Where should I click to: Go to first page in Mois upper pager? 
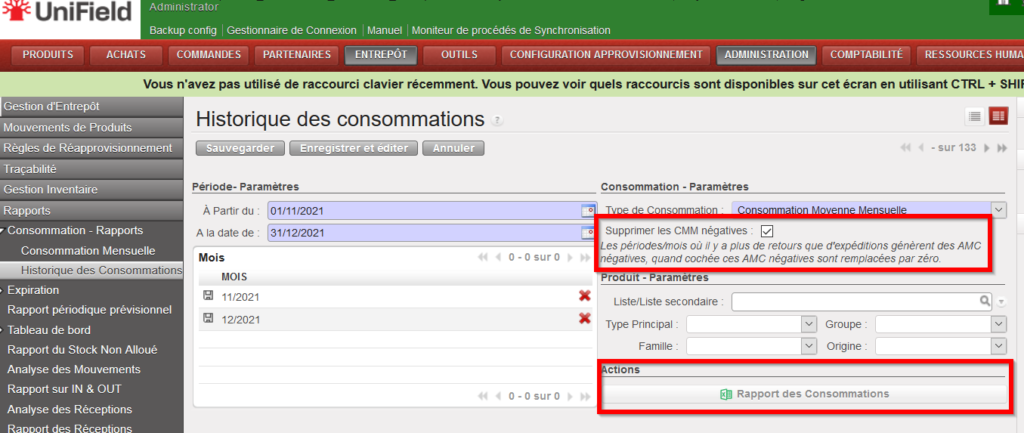click(483, 258)
